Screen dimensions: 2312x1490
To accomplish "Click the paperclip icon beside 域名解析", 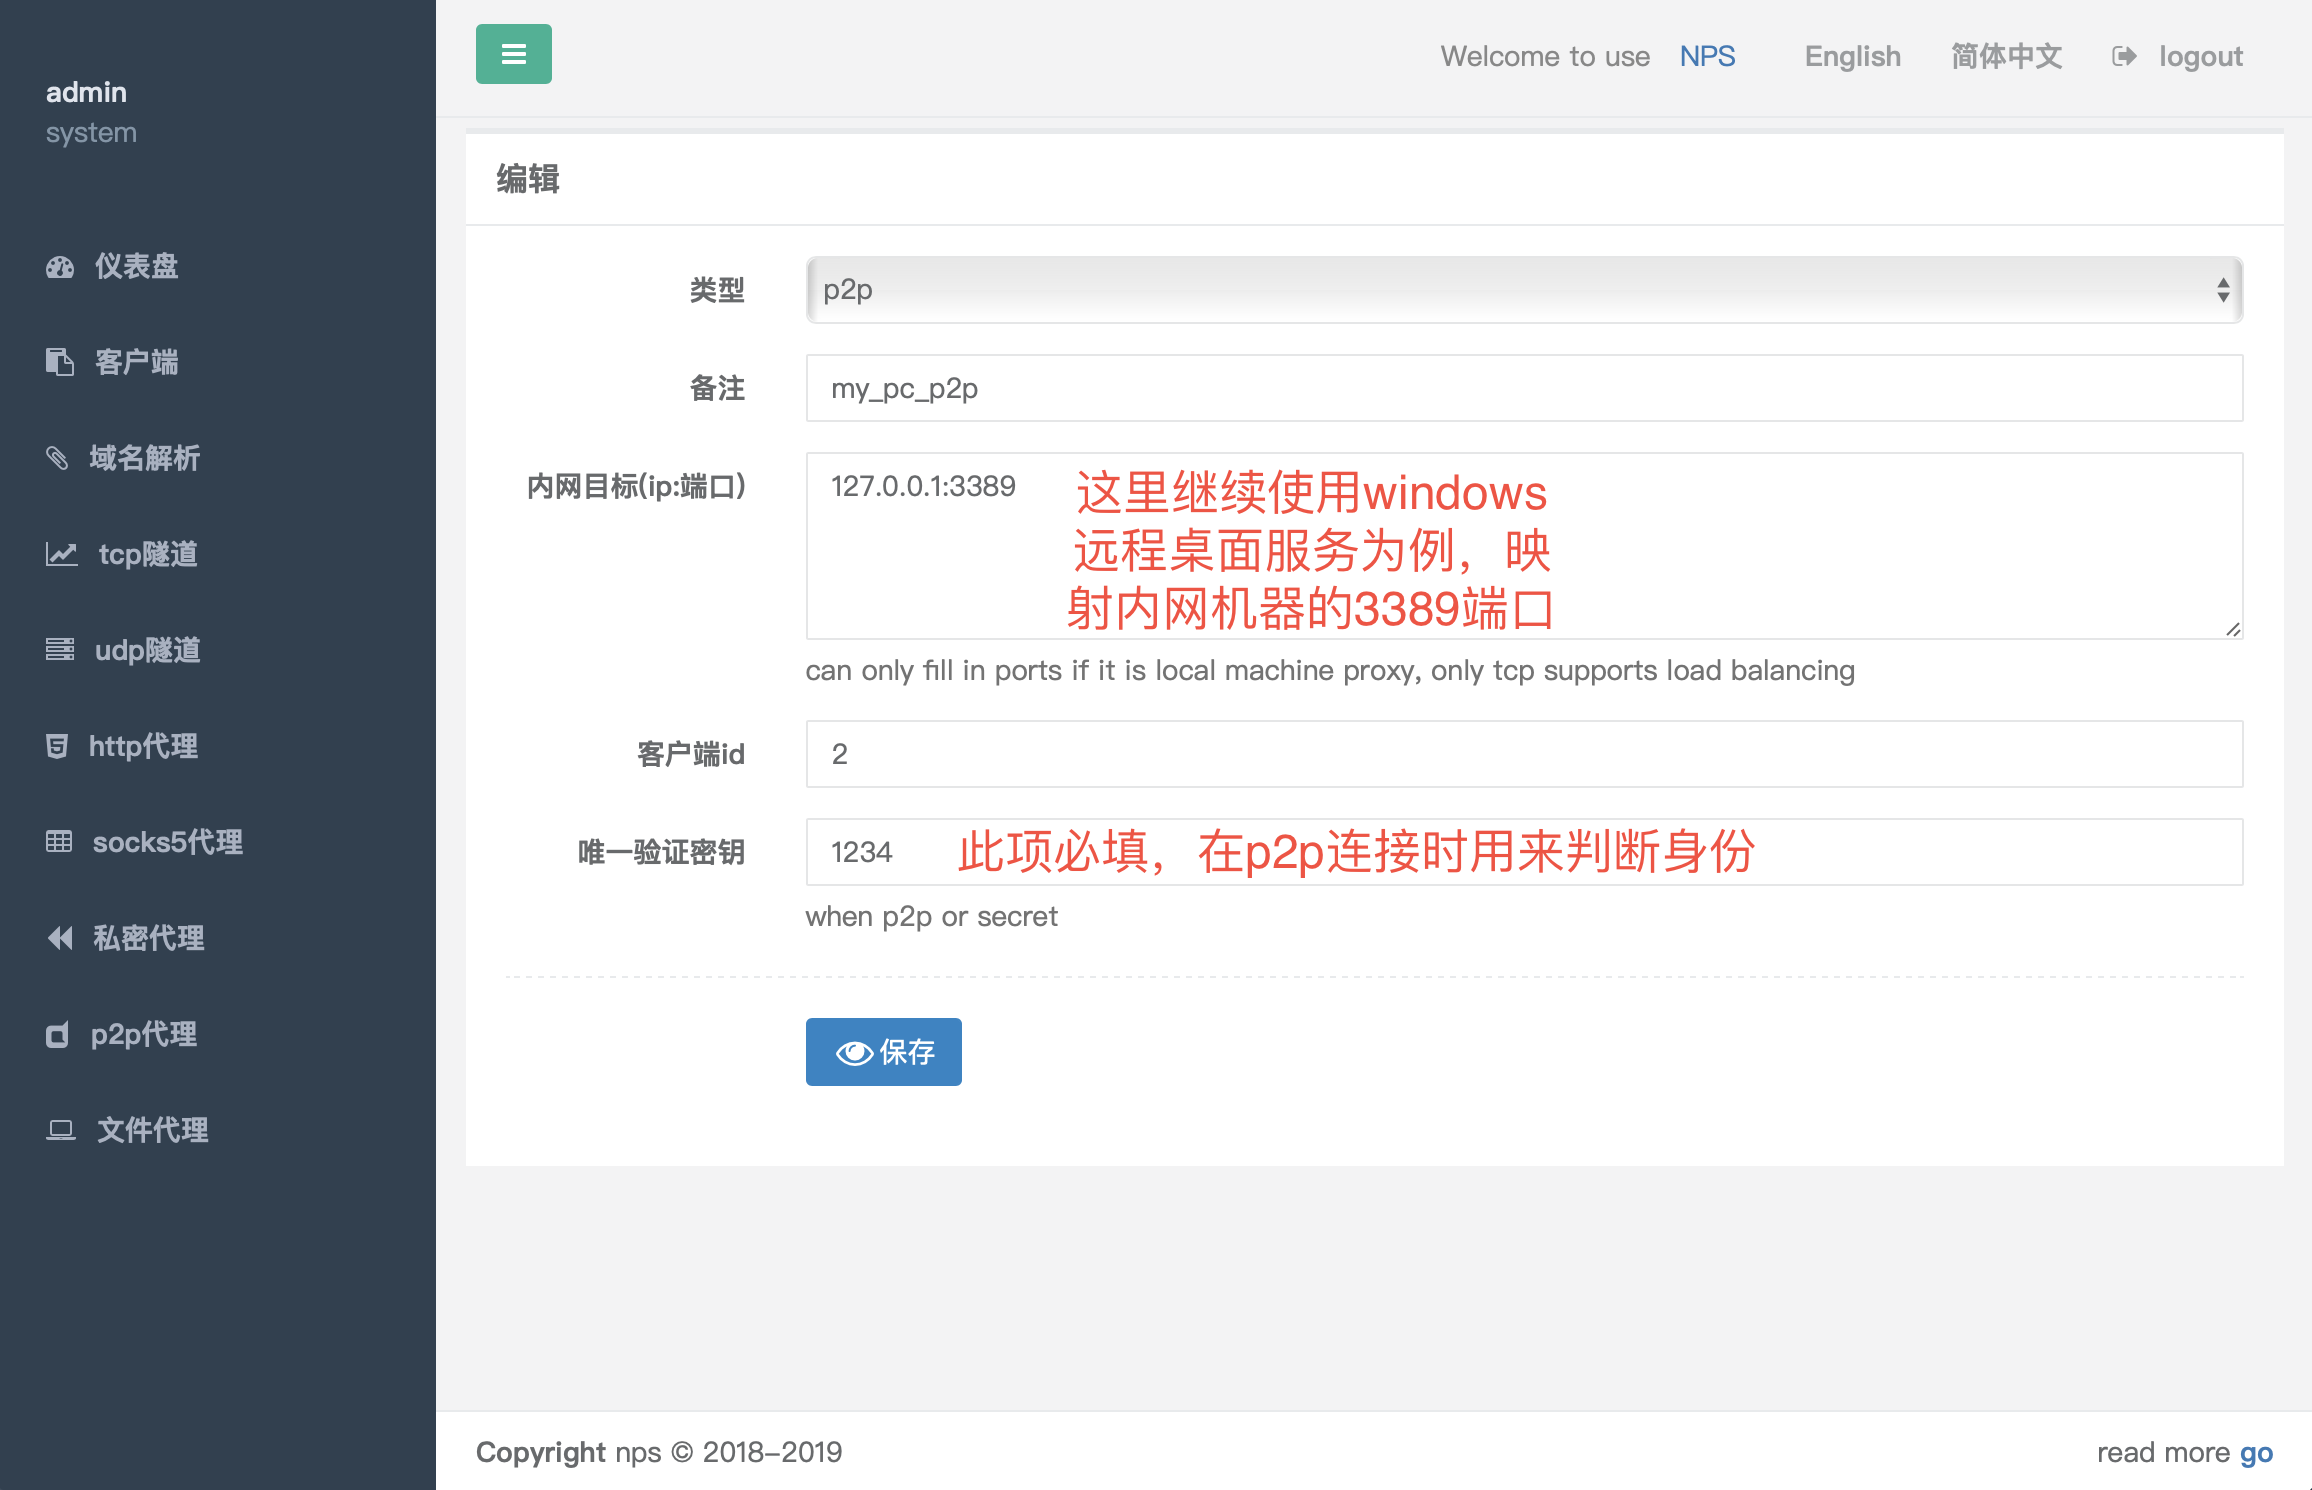I will 57,458.
